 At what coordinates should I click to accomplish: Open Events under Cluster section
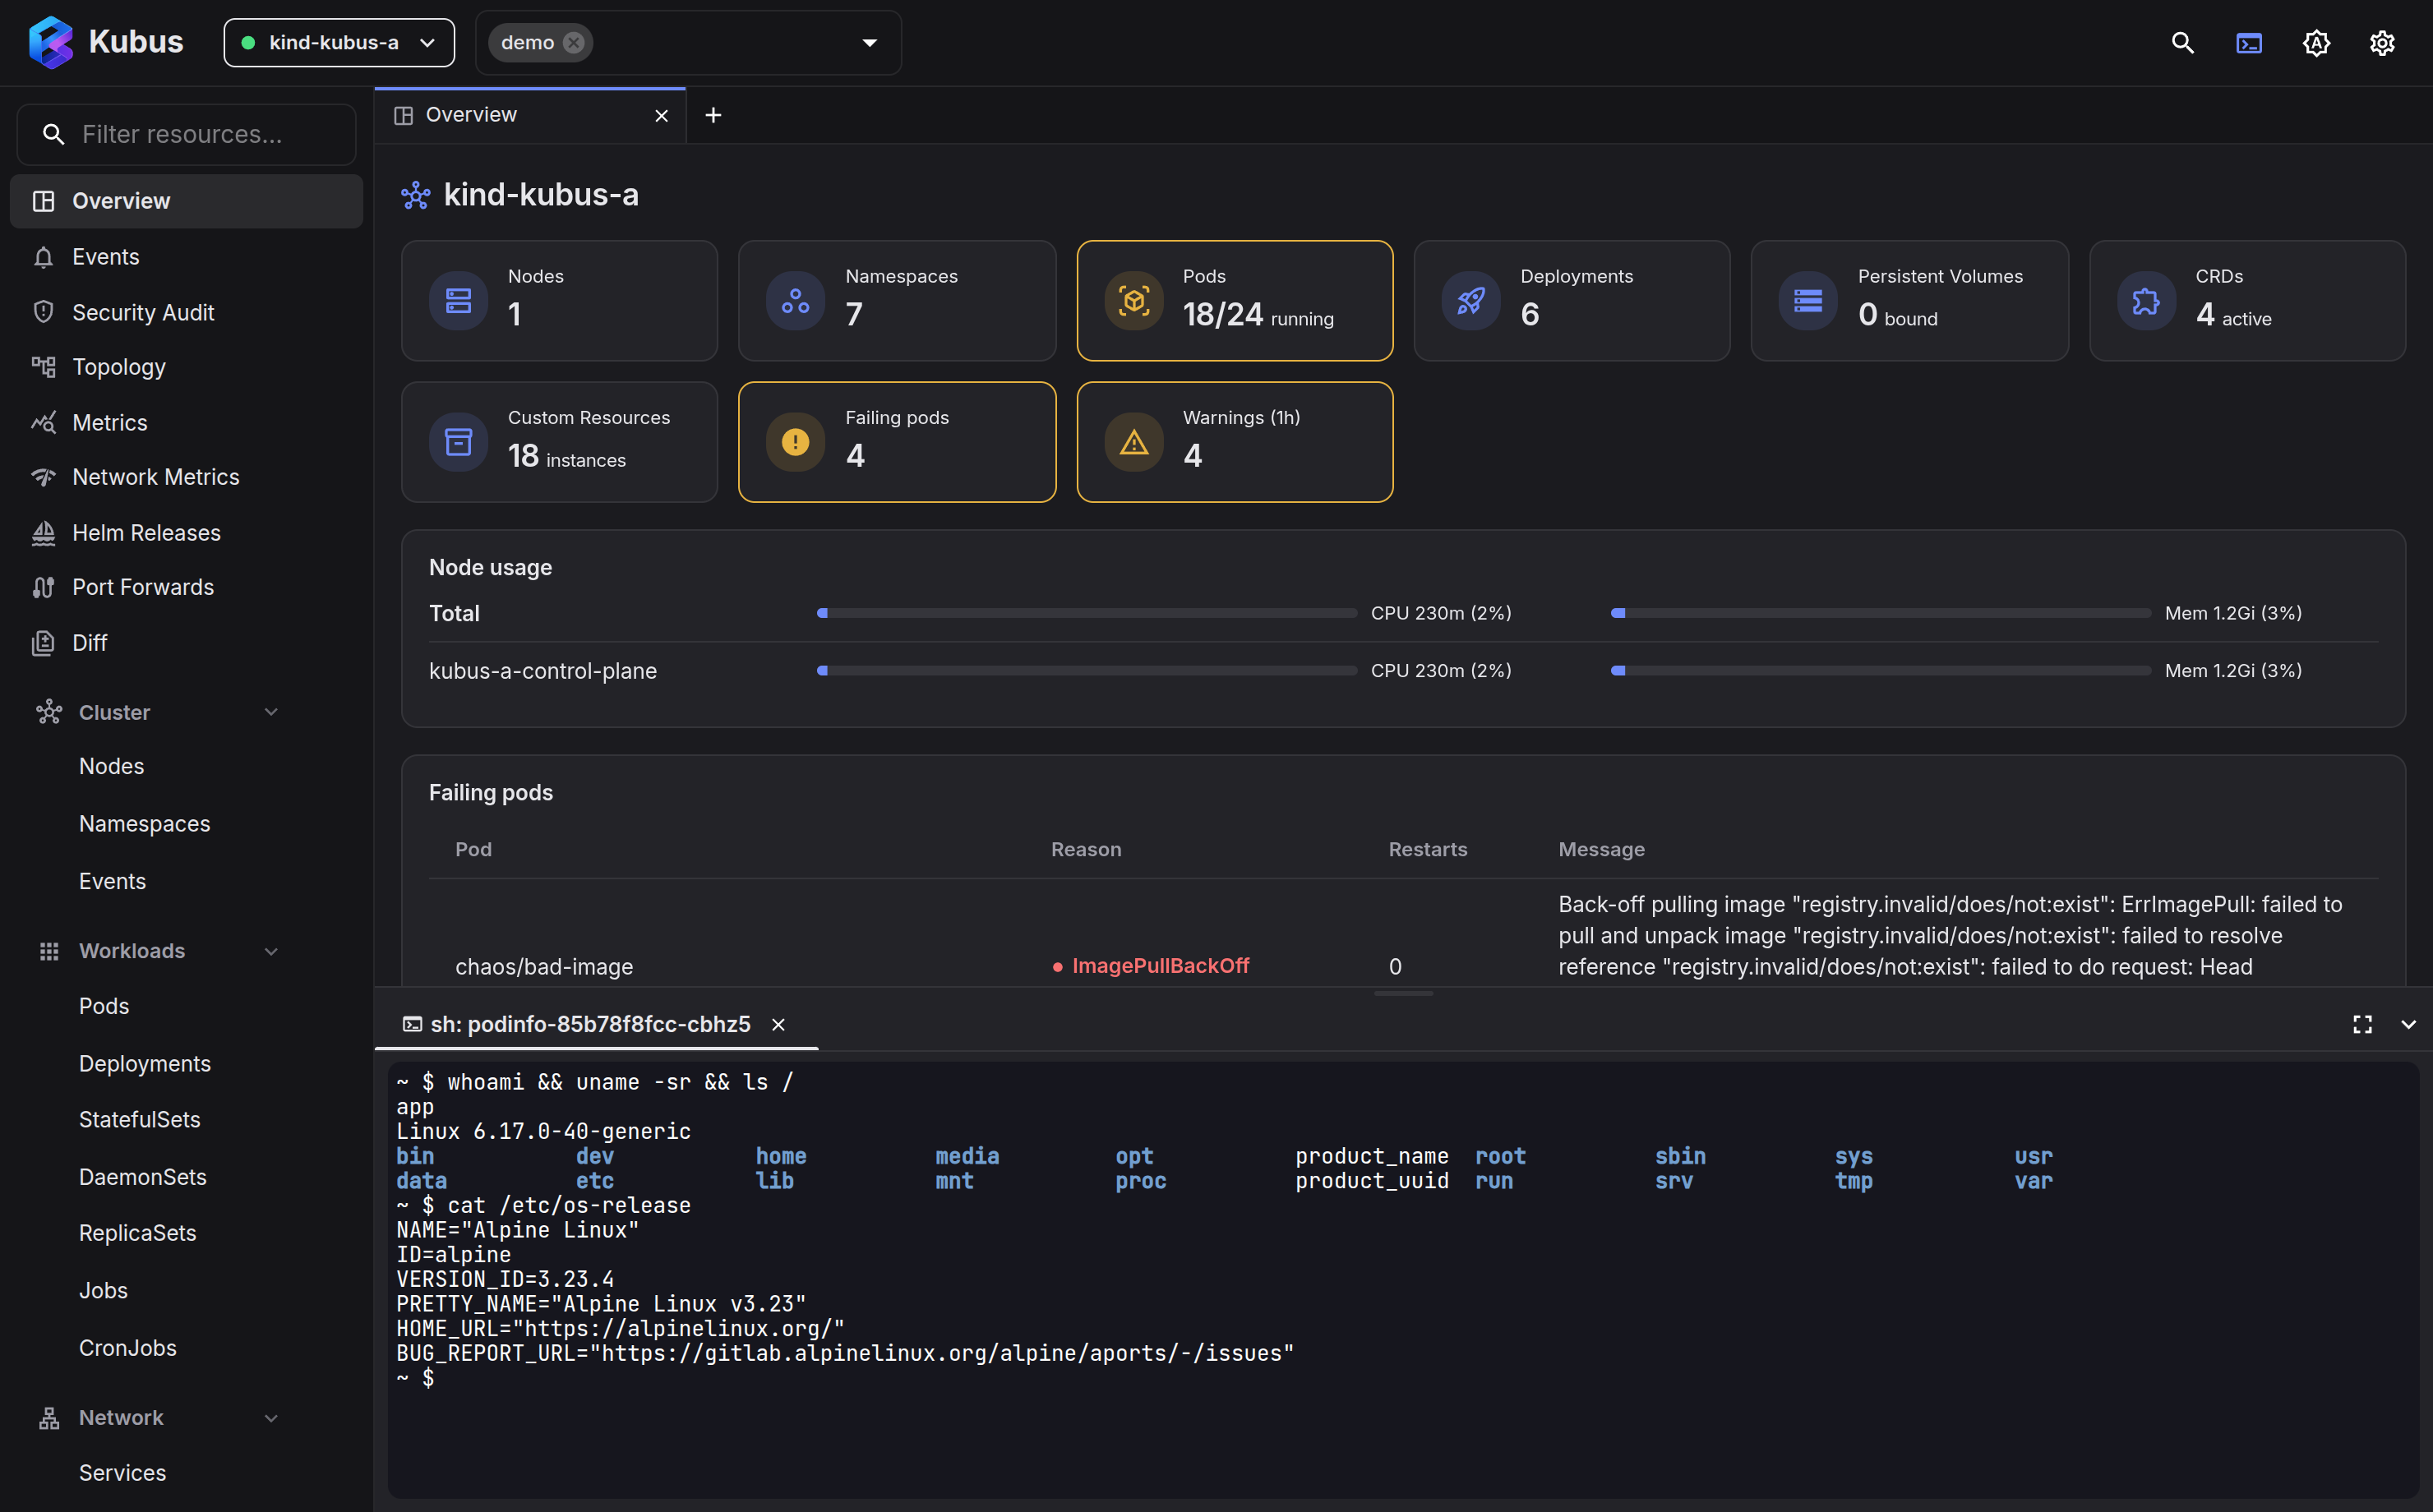click(113, 881)
